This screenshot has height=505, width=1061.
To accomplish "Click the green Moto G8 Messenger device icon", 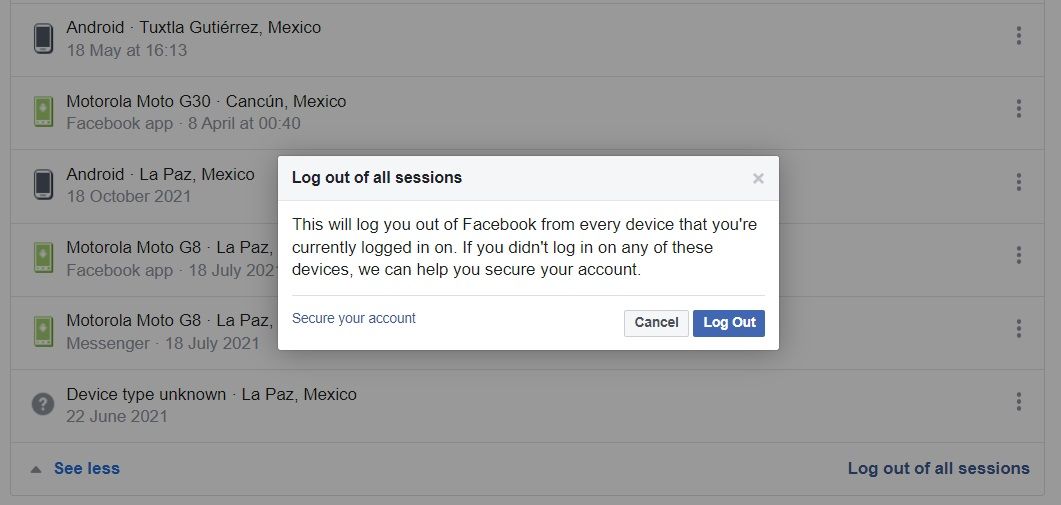I will [x=43, y=330].
